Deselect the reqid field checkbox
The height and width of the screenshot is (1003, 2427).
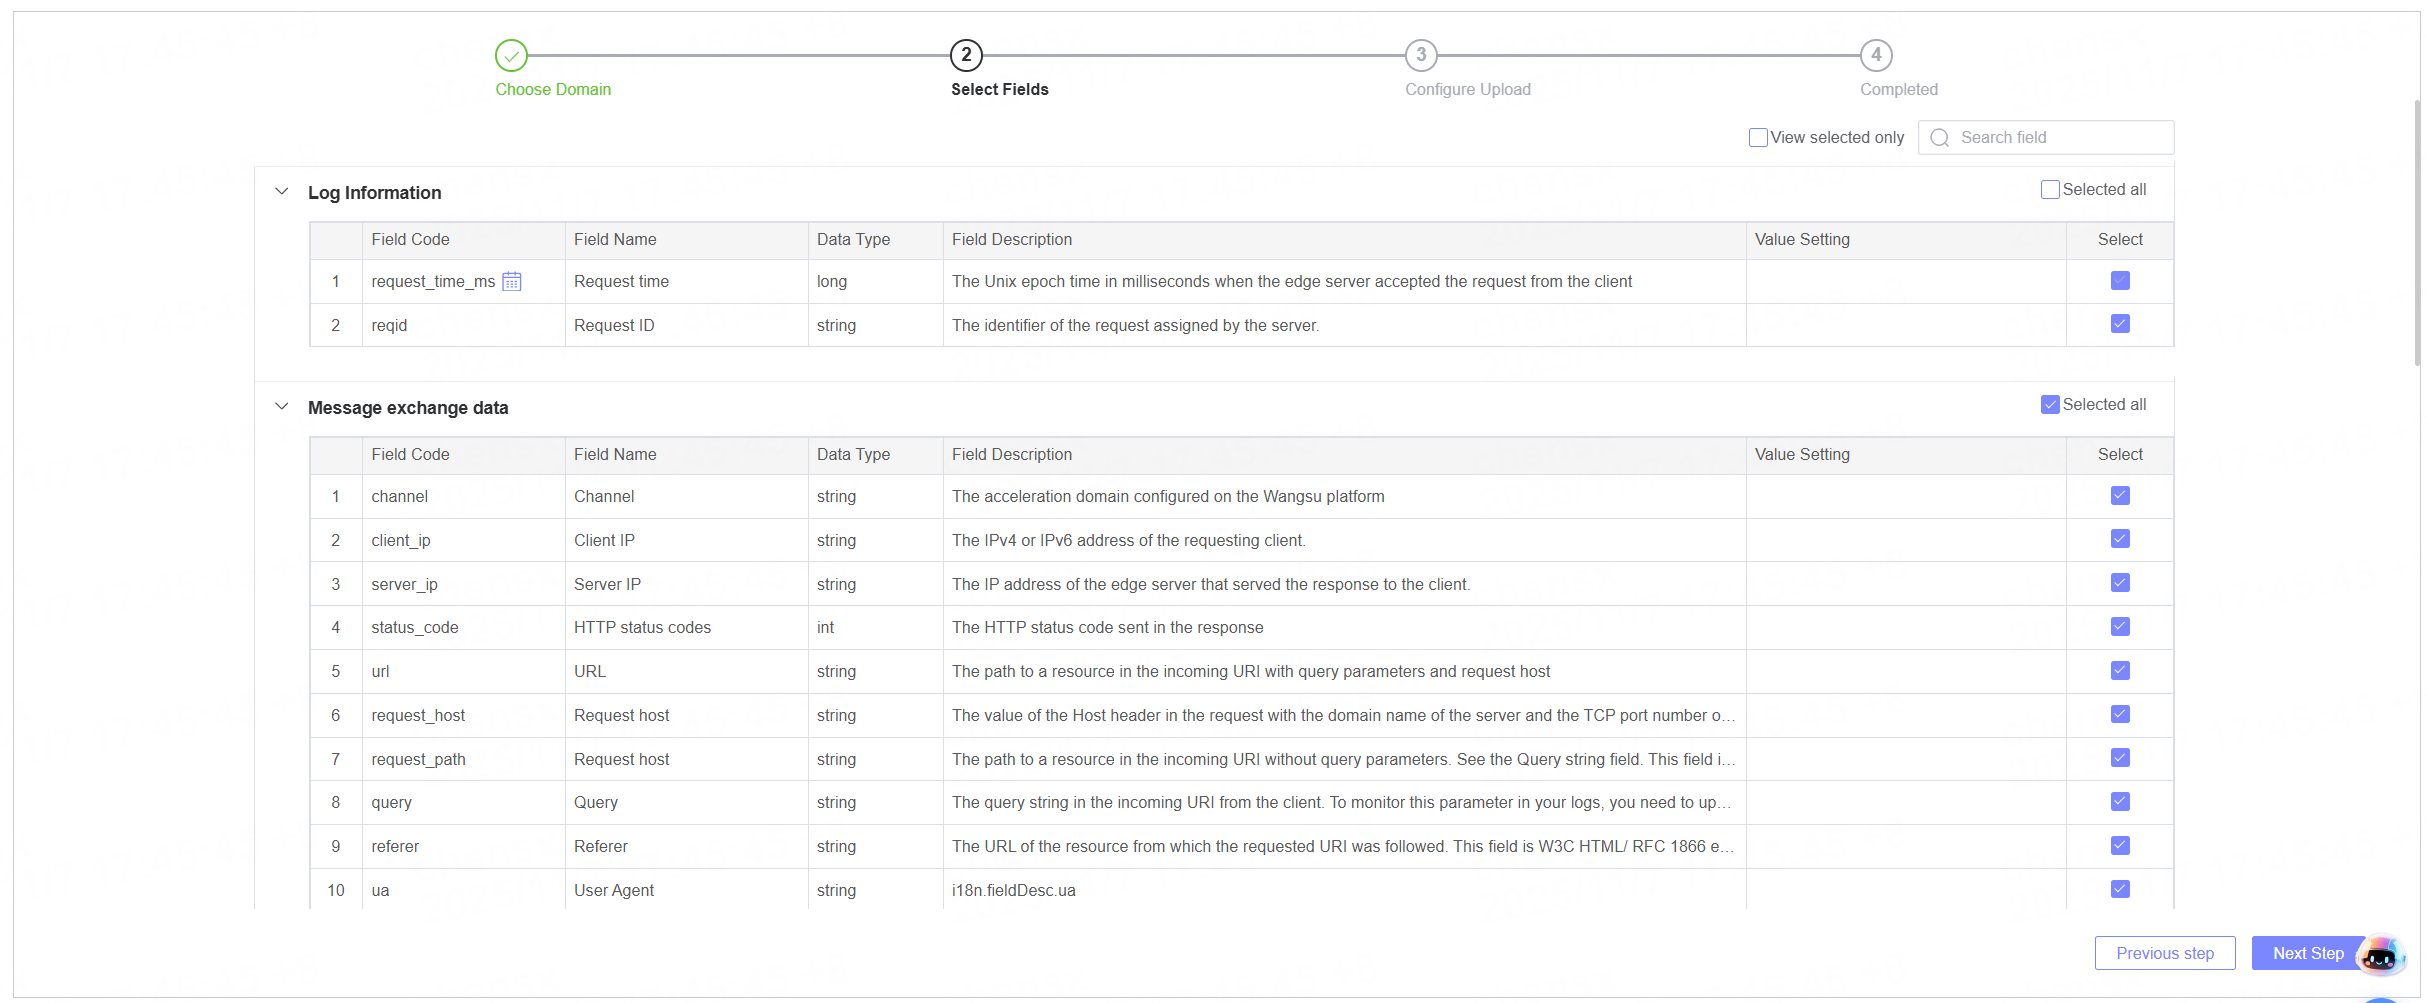[x=2119, y=324]
